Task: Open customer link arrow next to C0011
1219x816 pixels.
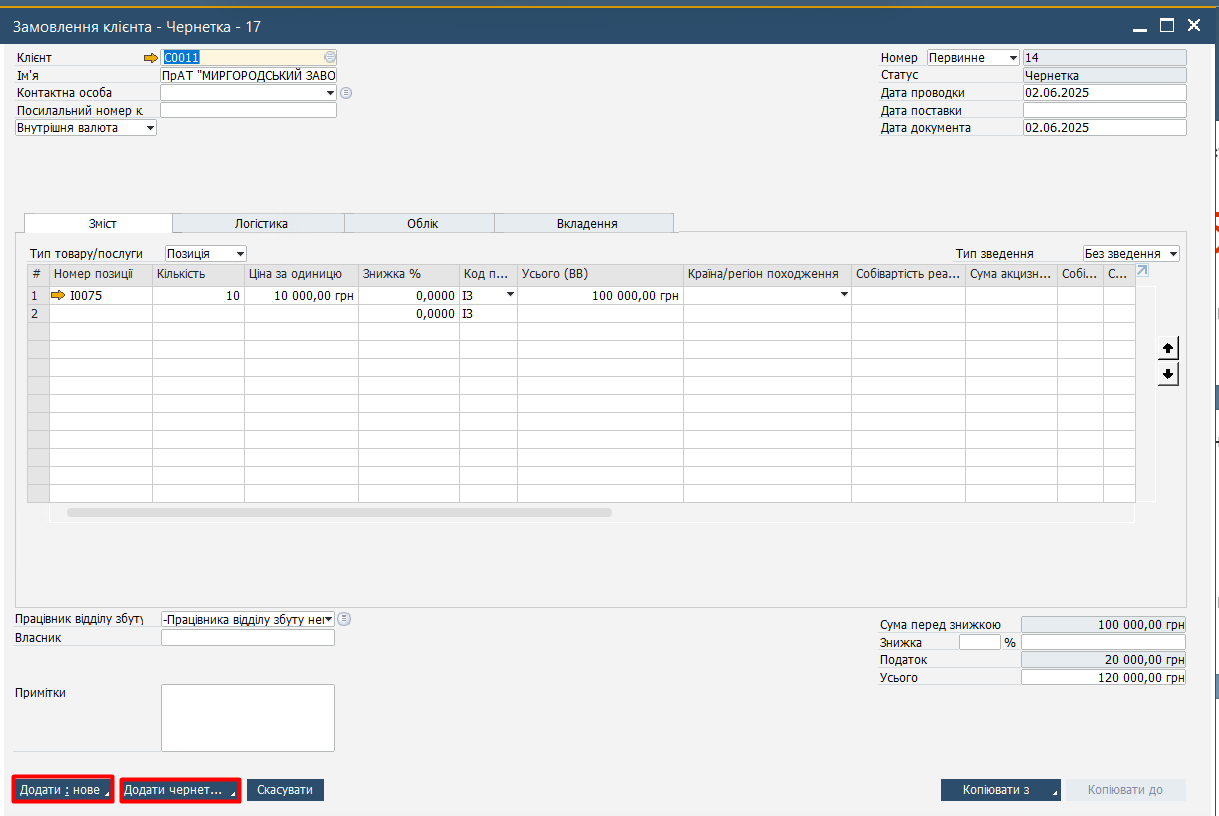Action: tap(151, 58)
